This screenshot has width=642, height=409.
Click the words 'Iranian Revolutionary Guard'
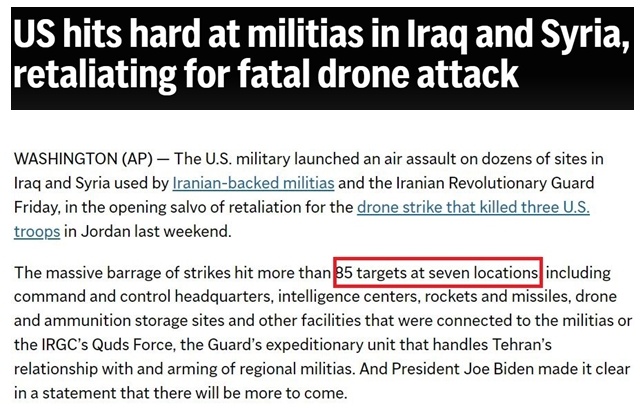[495, 183]
